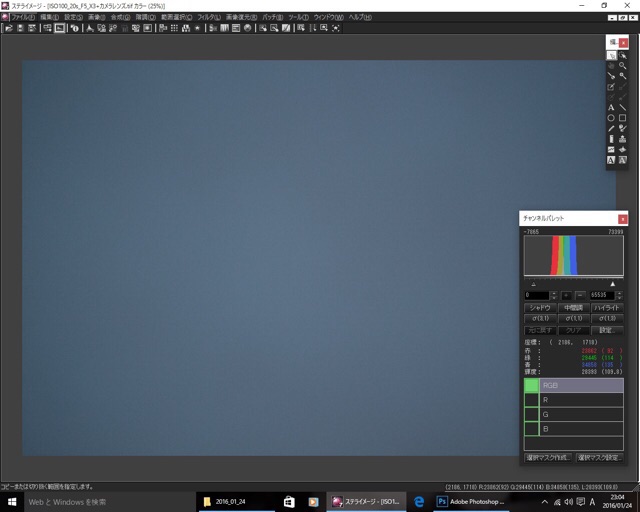Click the minimum level input field showing 0
Image resolution: width=640 pixels, height=512 pixels.
tap(537, 295)
